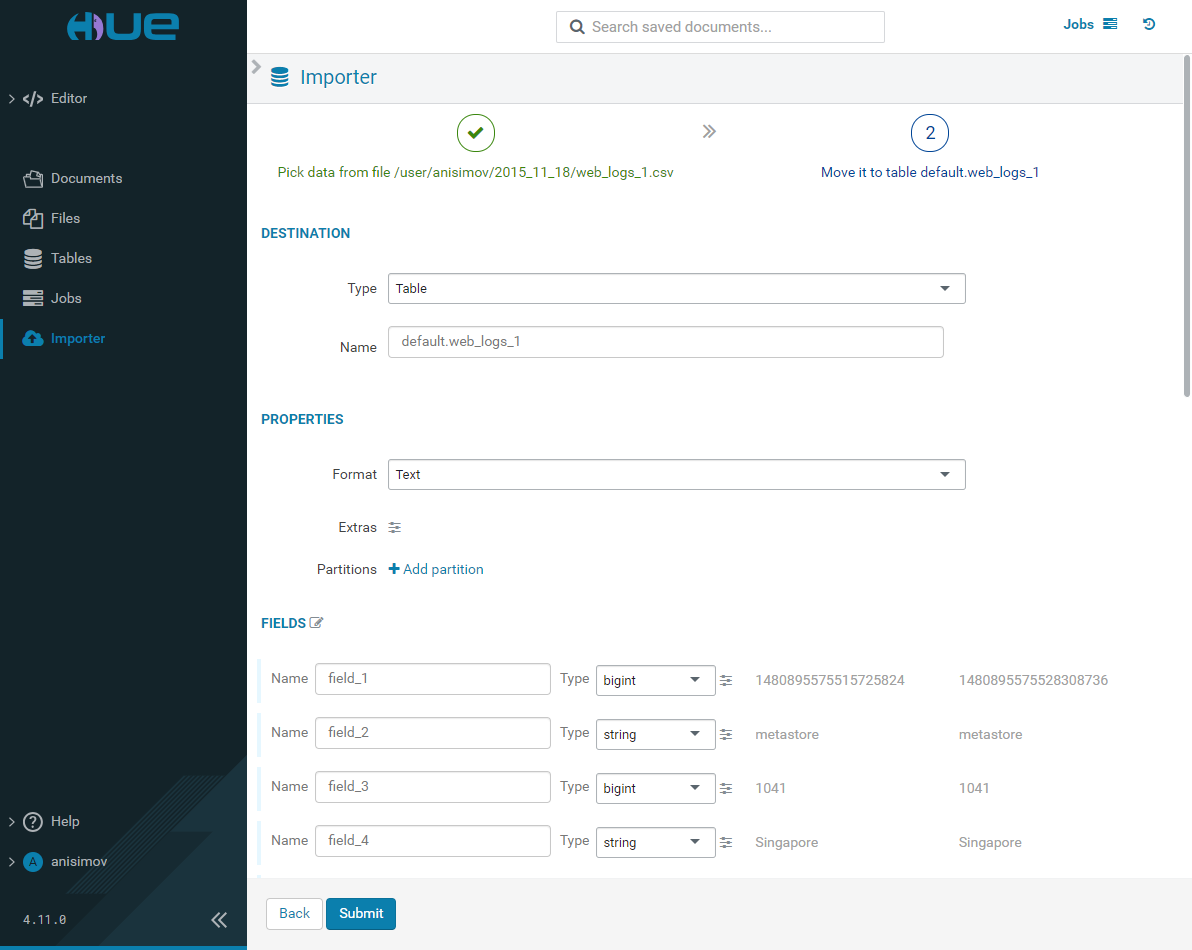
Task: Open field_3 column settings icon
Action: (726, 789)
